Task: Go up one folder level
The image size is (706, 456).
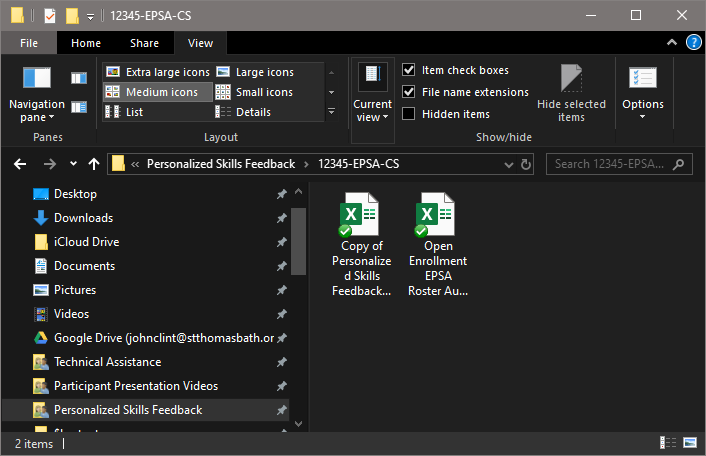Action: (x=94, y=164)
